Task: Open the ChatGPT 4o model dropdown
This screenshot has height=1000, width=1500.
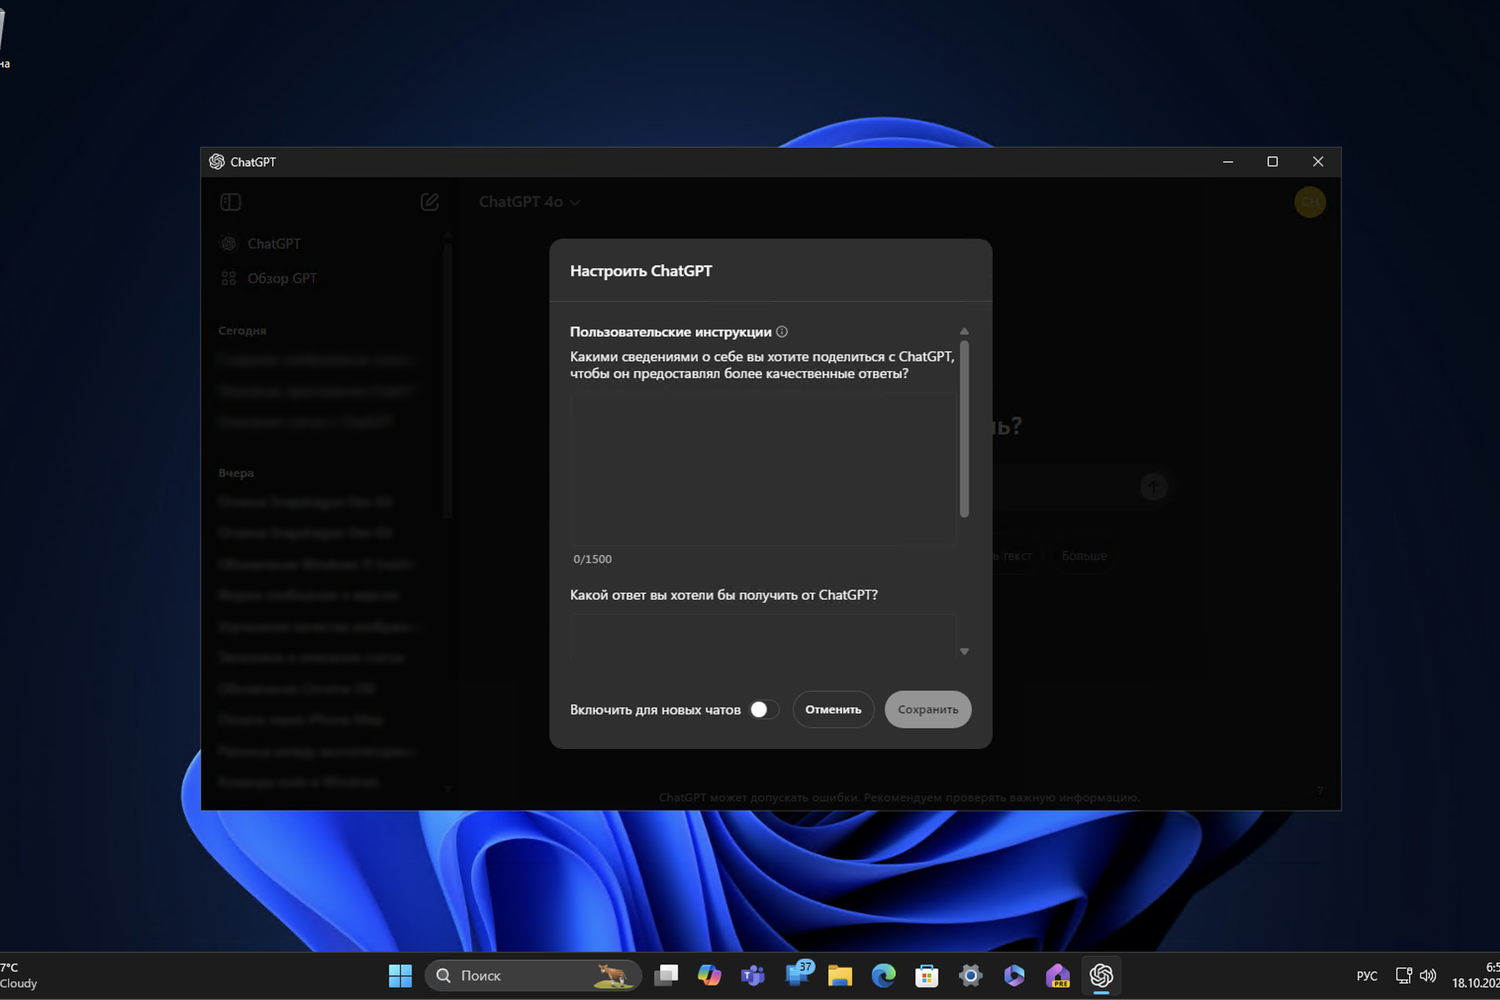Action: click(529, 202)
